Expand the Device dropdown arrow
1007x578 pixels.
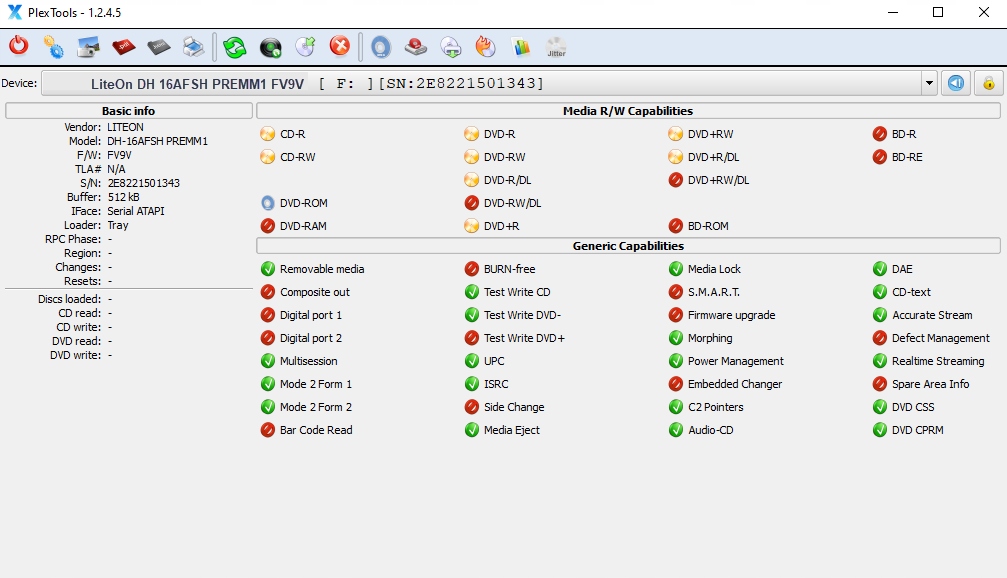coord(929,83)
